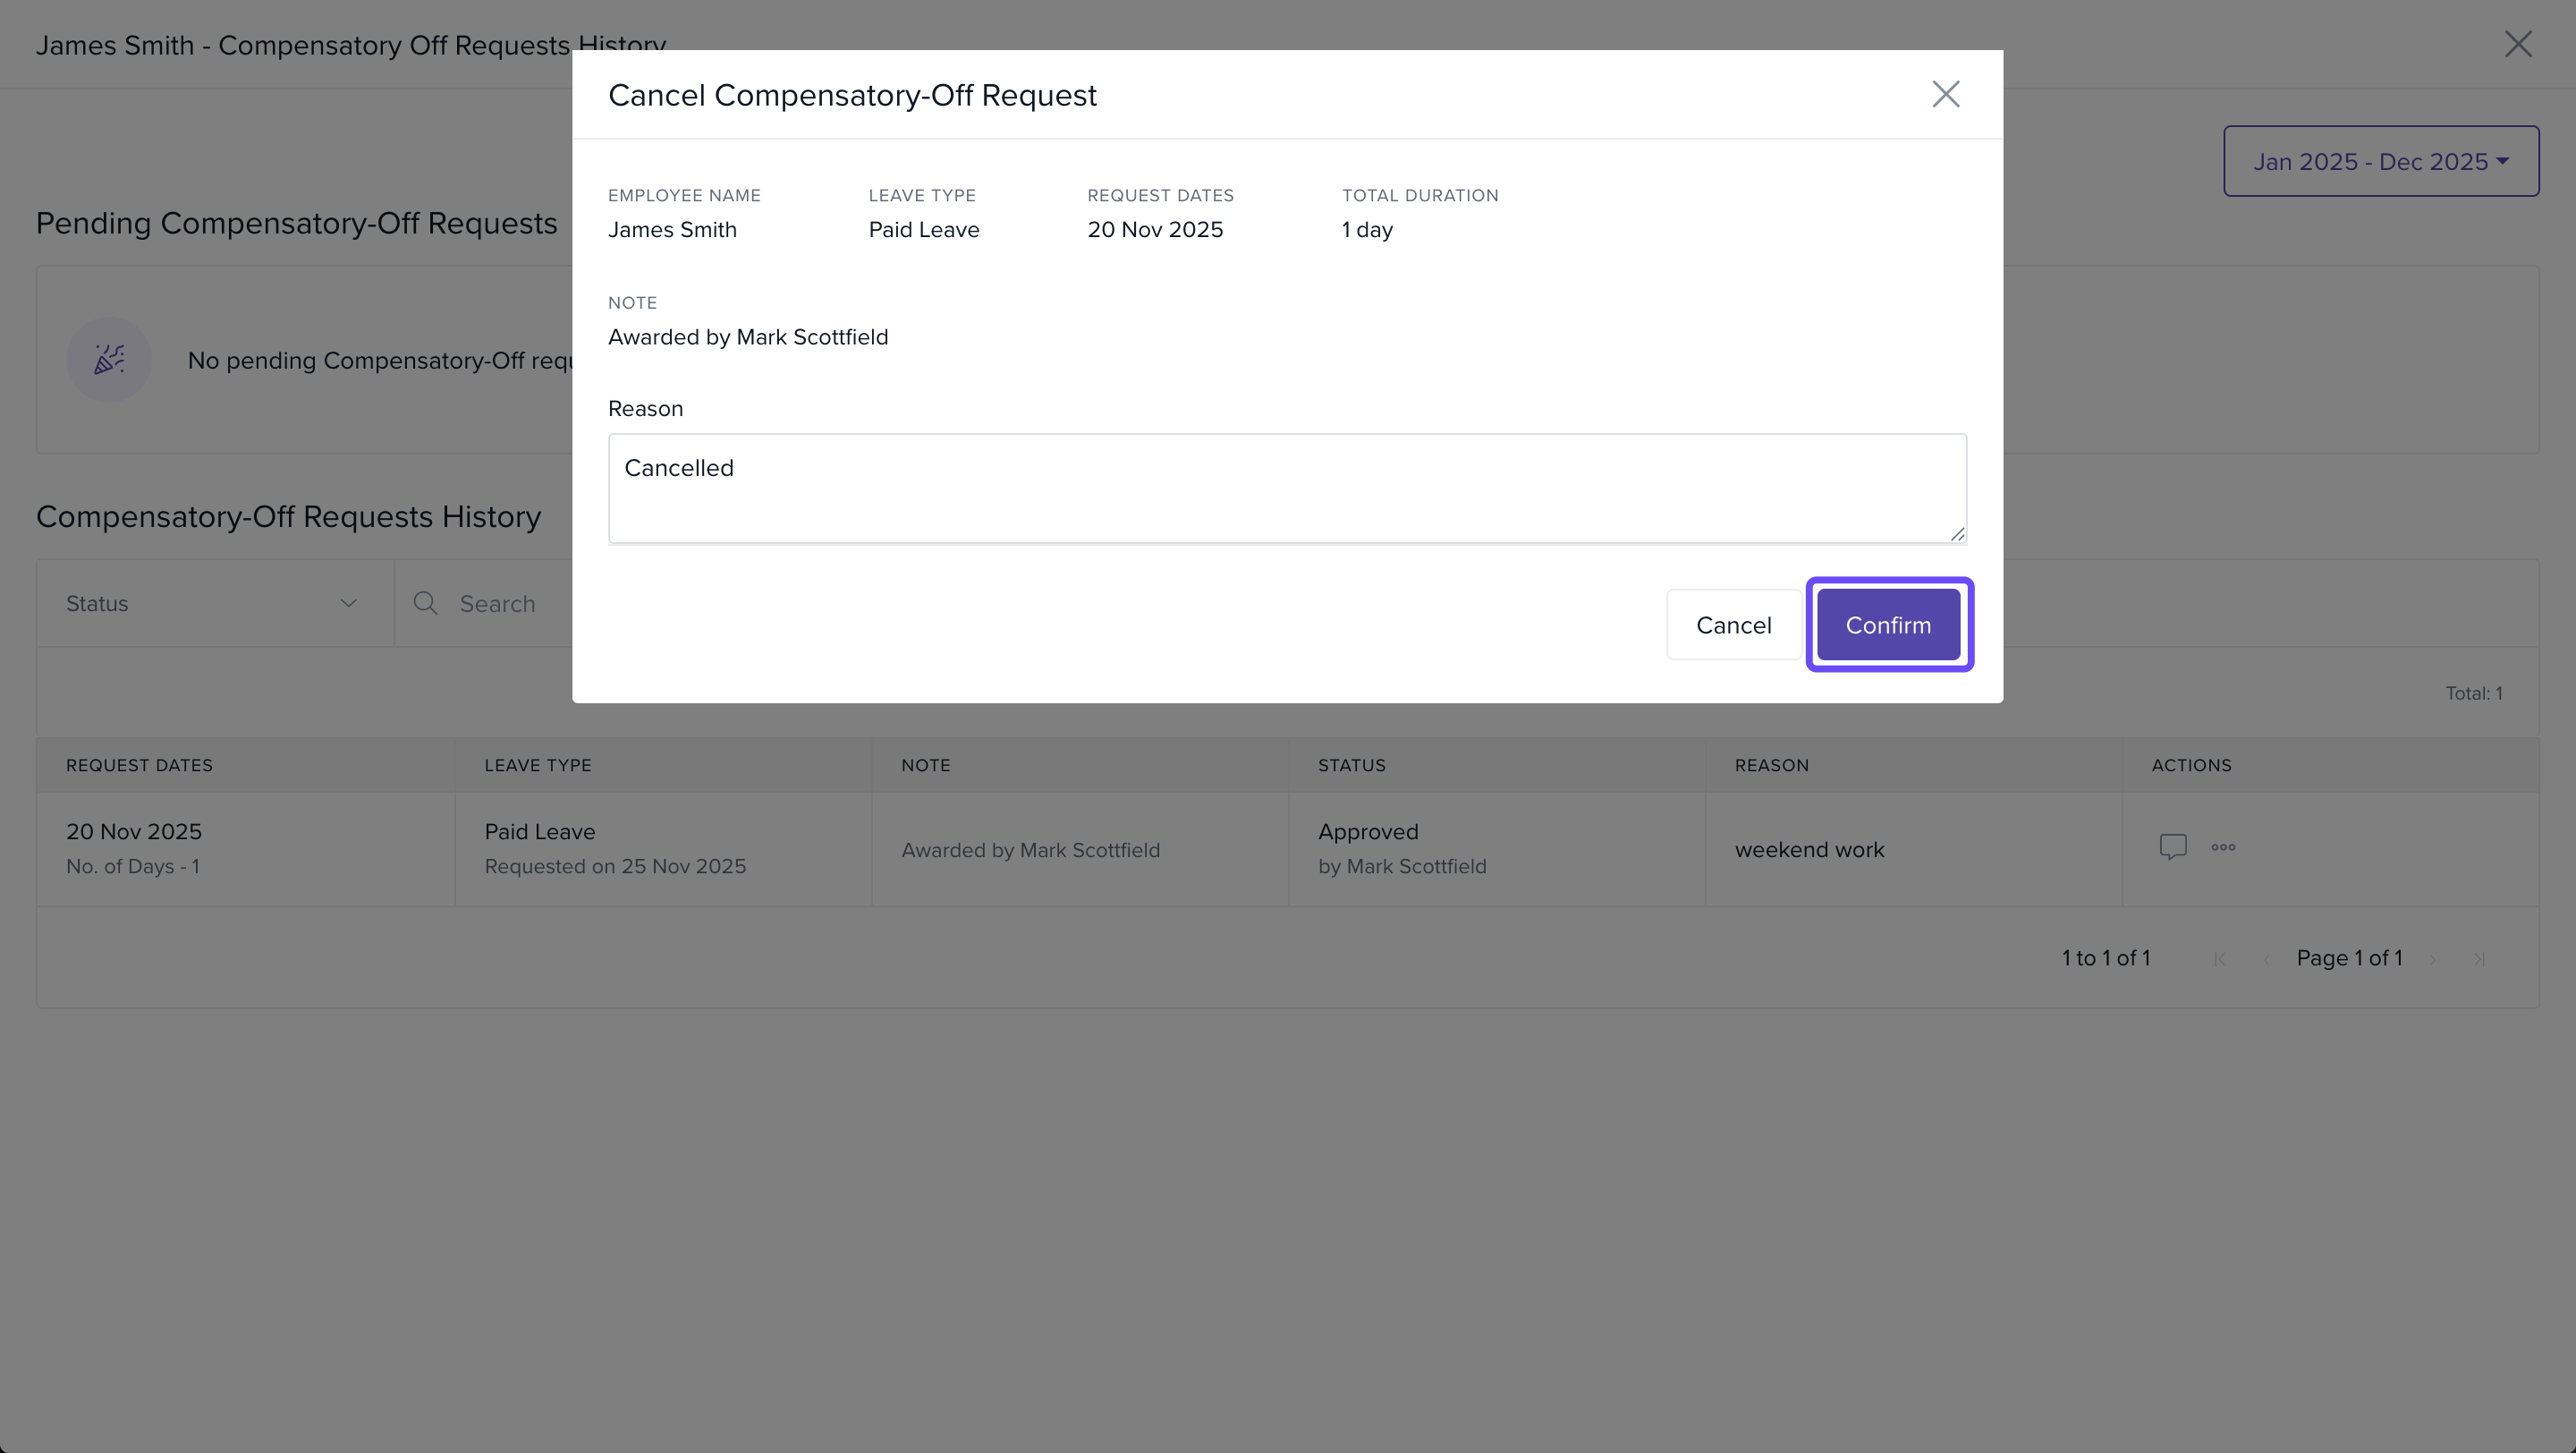Expand the Status filter dropdown
The image size is (2576, 1453).
(214, 604)
